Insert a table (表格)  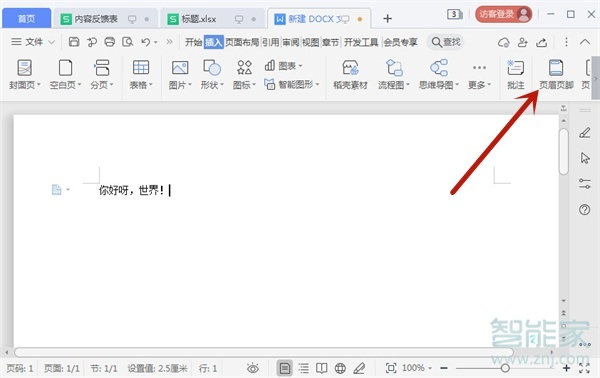pos(141,75)
